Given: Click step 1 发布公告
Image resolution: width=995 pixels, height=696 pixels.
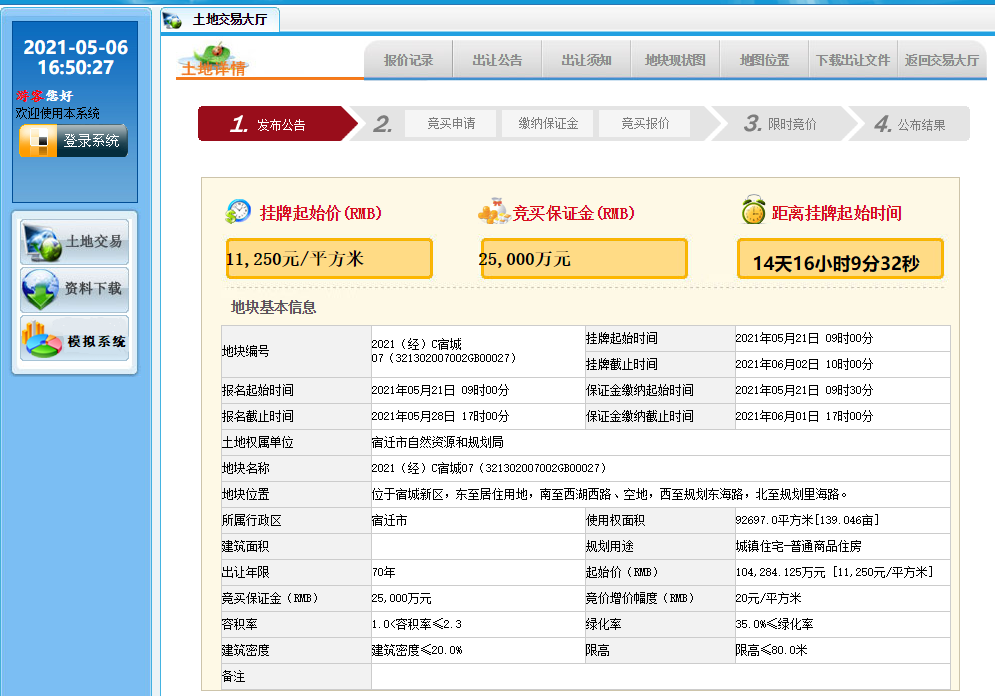Looking at the screenshot, I should click(x=270, y=125).
